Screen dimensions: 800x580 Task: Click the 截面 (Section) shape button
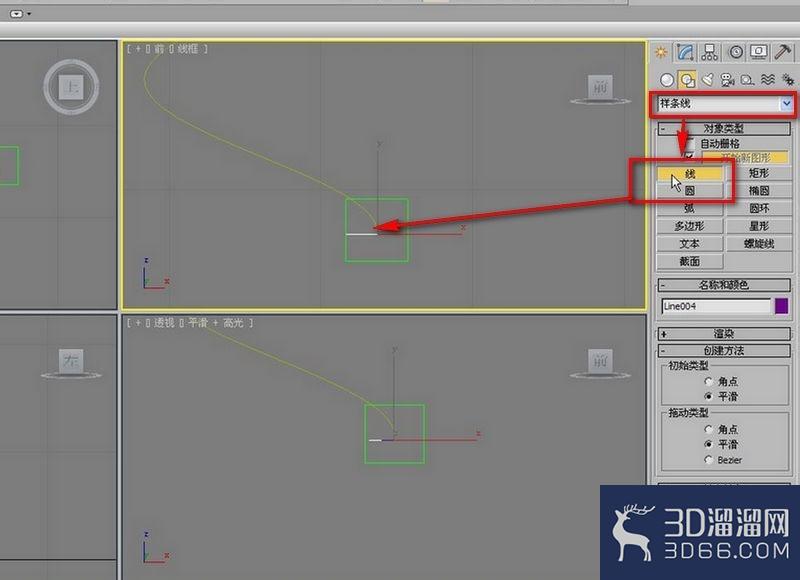690,261
